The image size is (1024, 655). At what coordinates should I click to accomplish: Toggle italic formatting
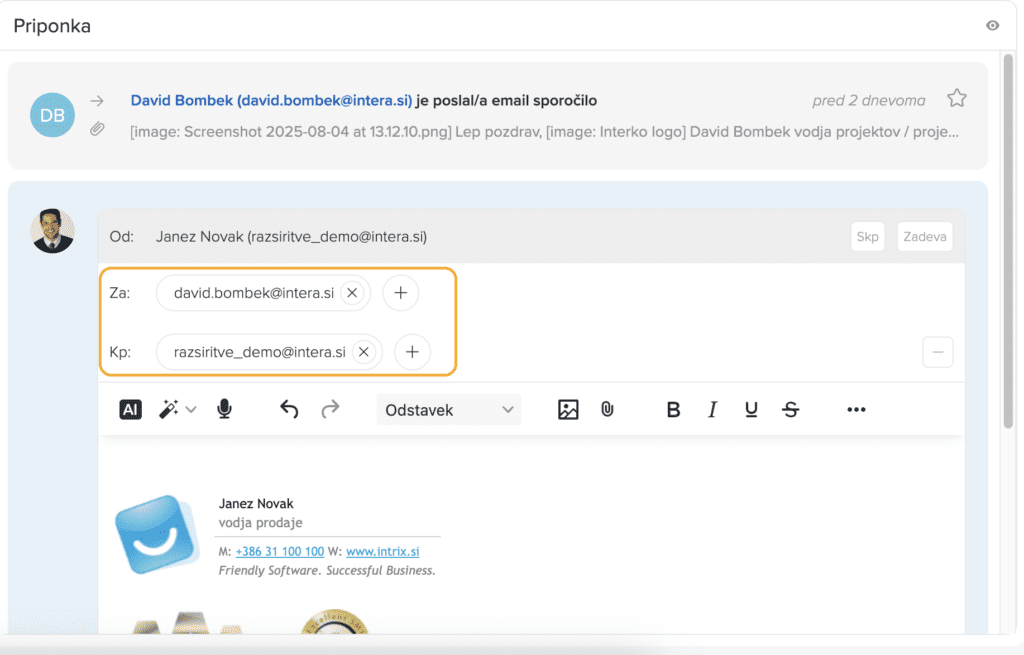coord(712,409)
